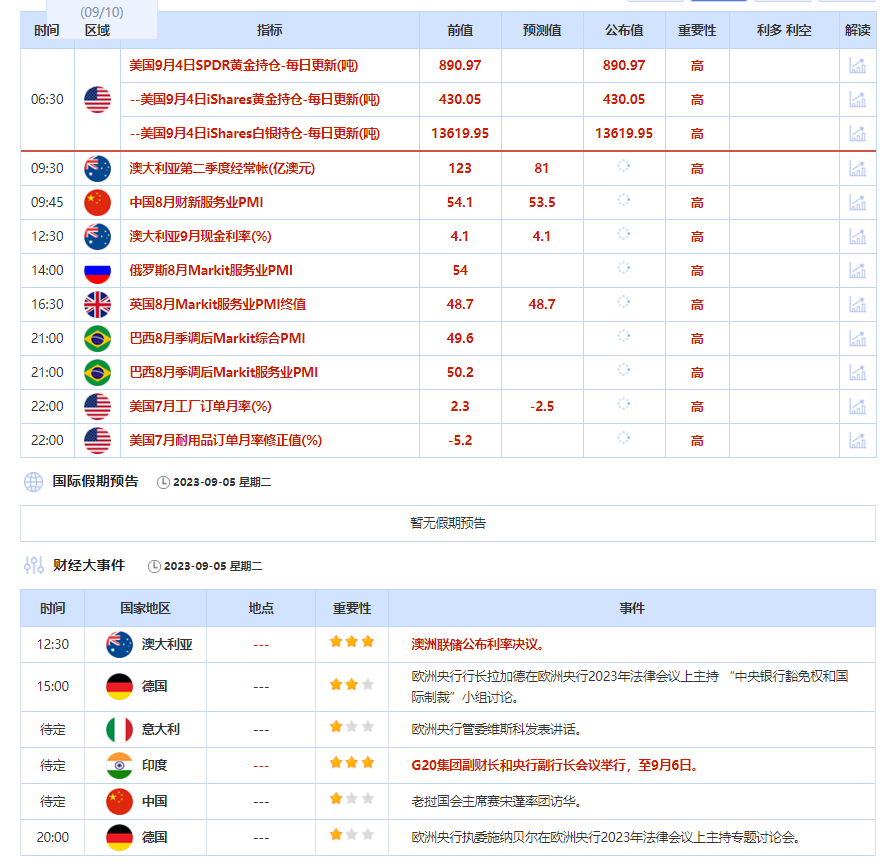Click the 解读 column header
The height and width of the screenshot is (865, 889).
[x=858, y=31]
